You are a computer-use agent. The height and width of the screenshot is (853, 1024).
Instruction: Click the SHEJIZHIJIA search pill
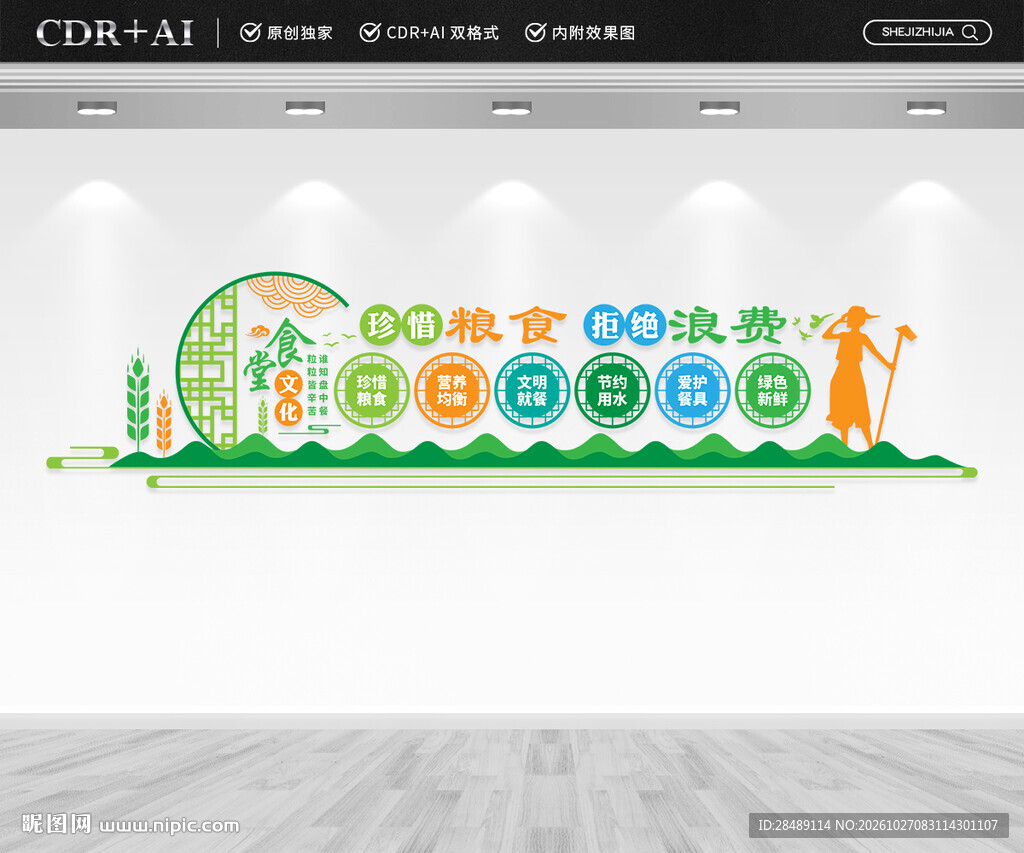[927, 33]
